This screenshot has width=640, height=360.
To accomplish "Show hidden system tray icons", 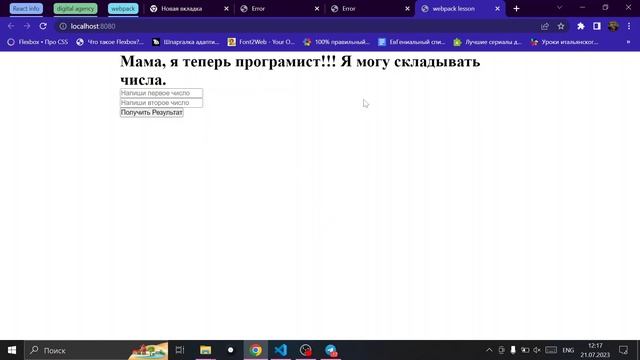I will tap(489, 350).
